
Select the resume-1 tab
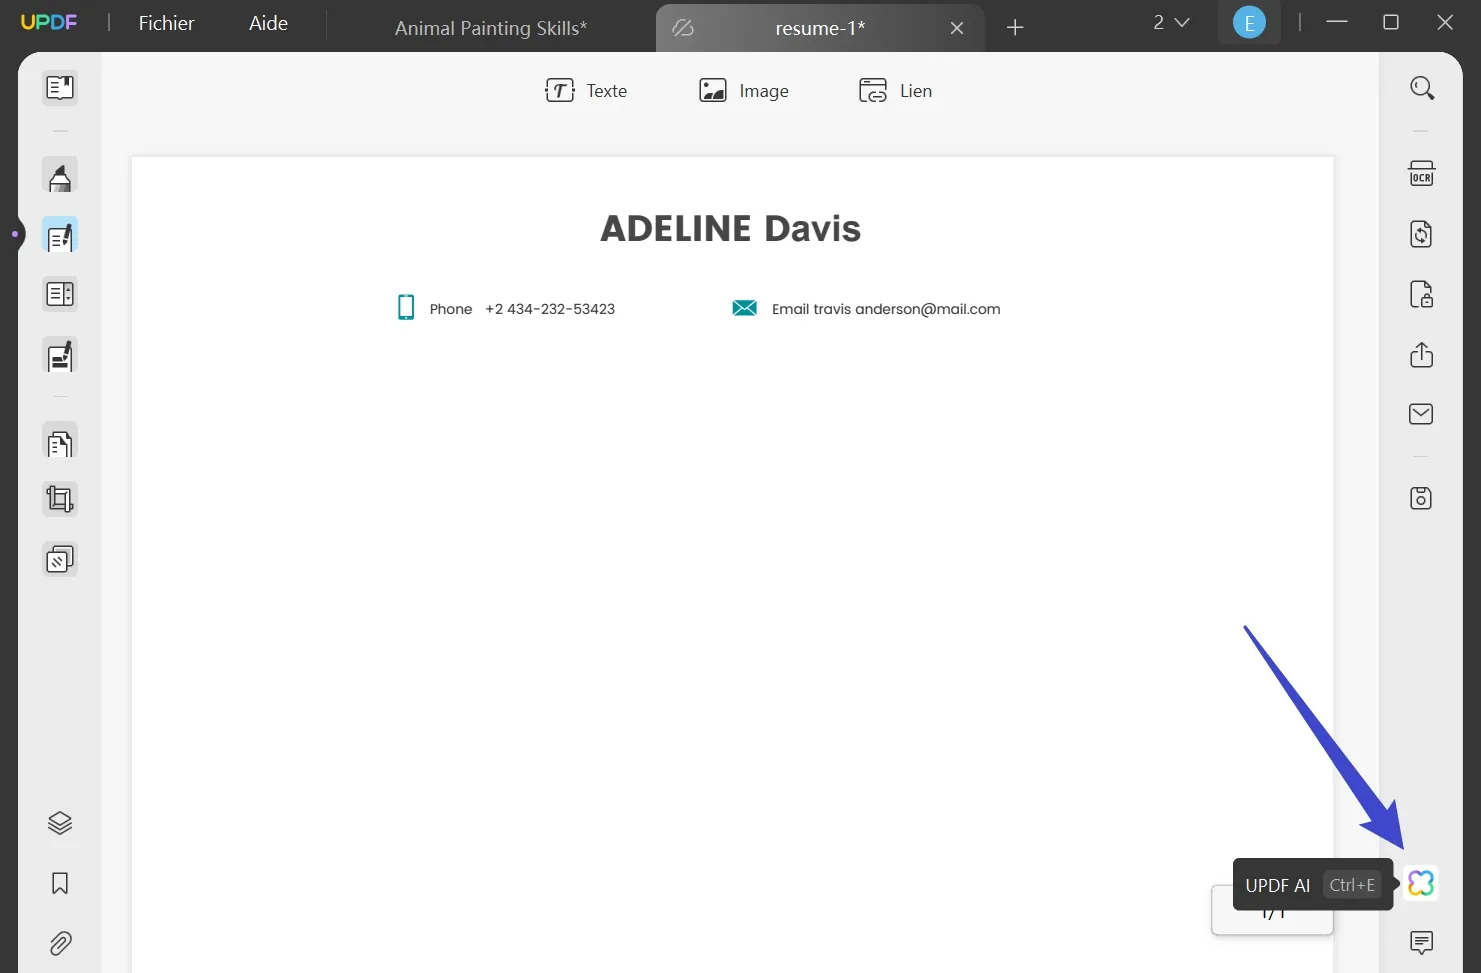[820, 28]
